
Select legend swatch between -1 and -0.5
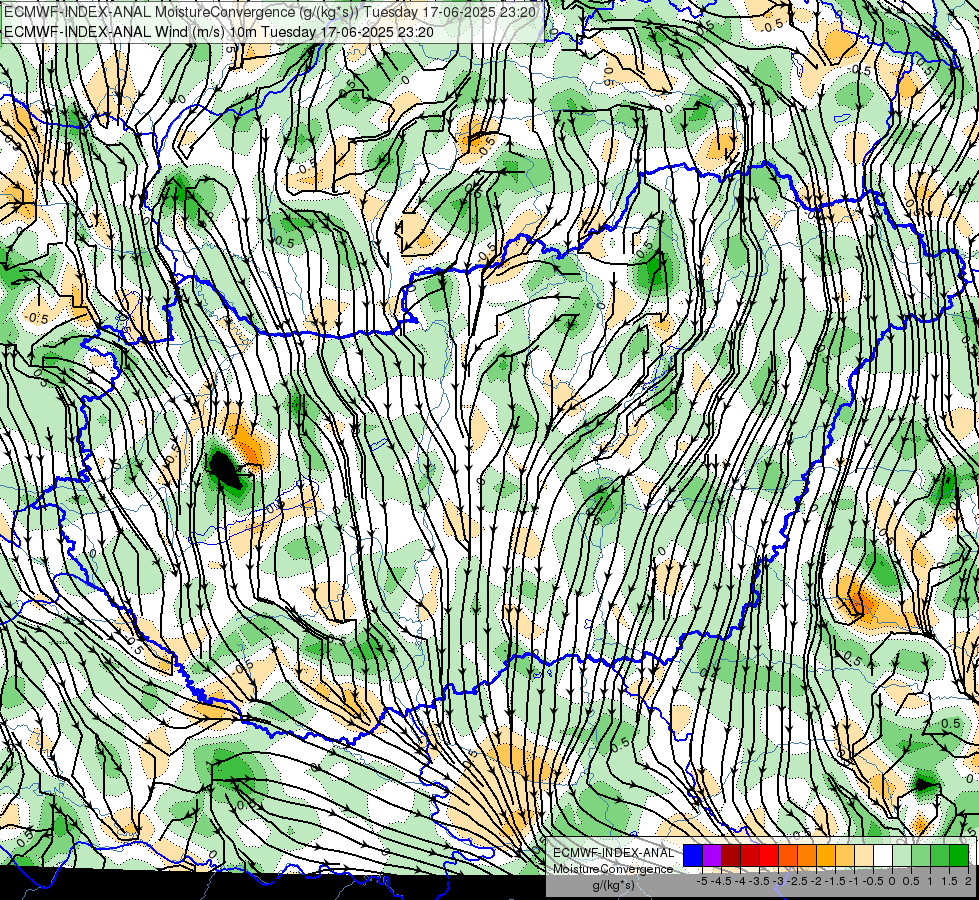[x=864, y=856]
